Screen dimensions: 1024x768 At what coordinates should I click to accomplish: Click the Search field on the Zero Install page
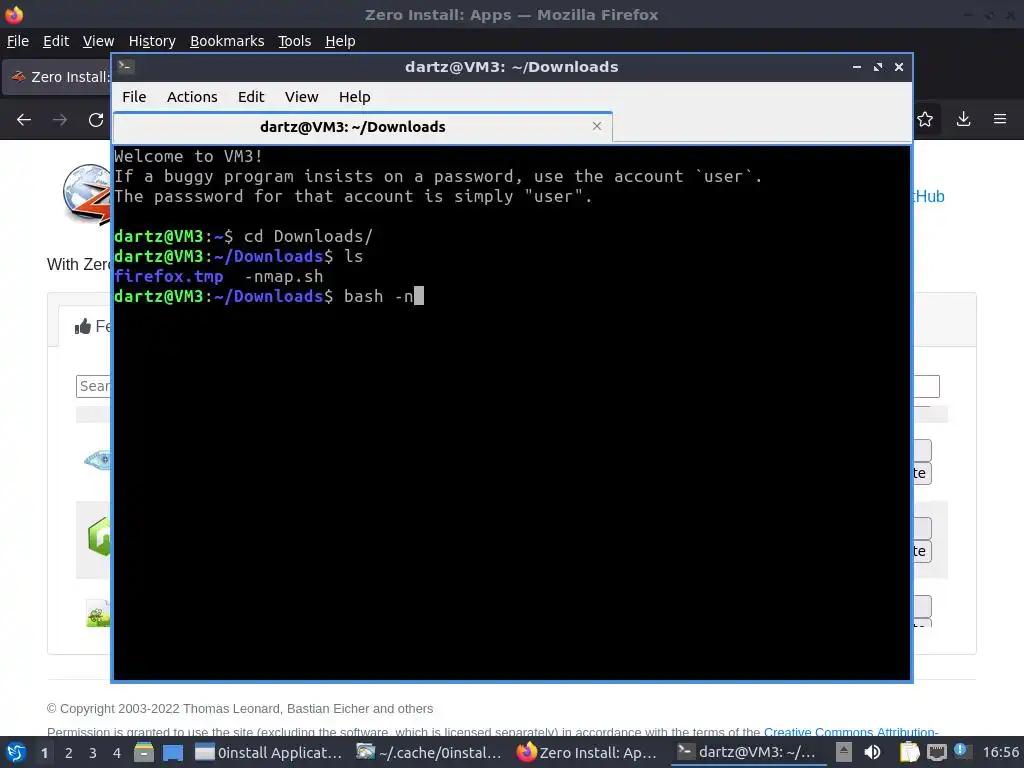[93, 387]
